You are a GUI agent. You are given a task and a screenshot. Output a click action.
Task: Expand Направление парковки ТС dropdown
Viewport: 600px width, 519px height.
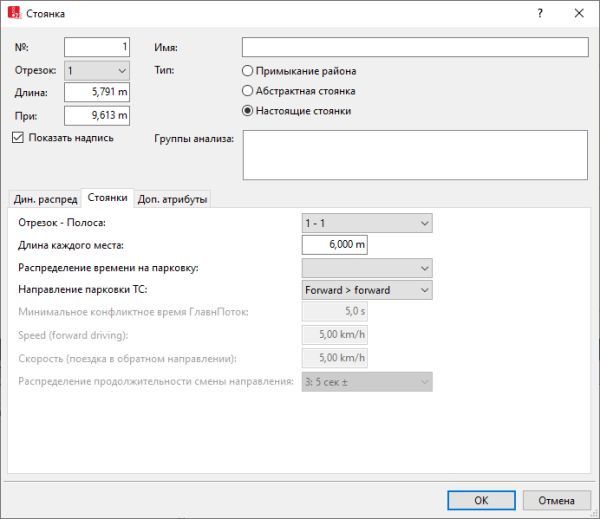coord(366,290)
